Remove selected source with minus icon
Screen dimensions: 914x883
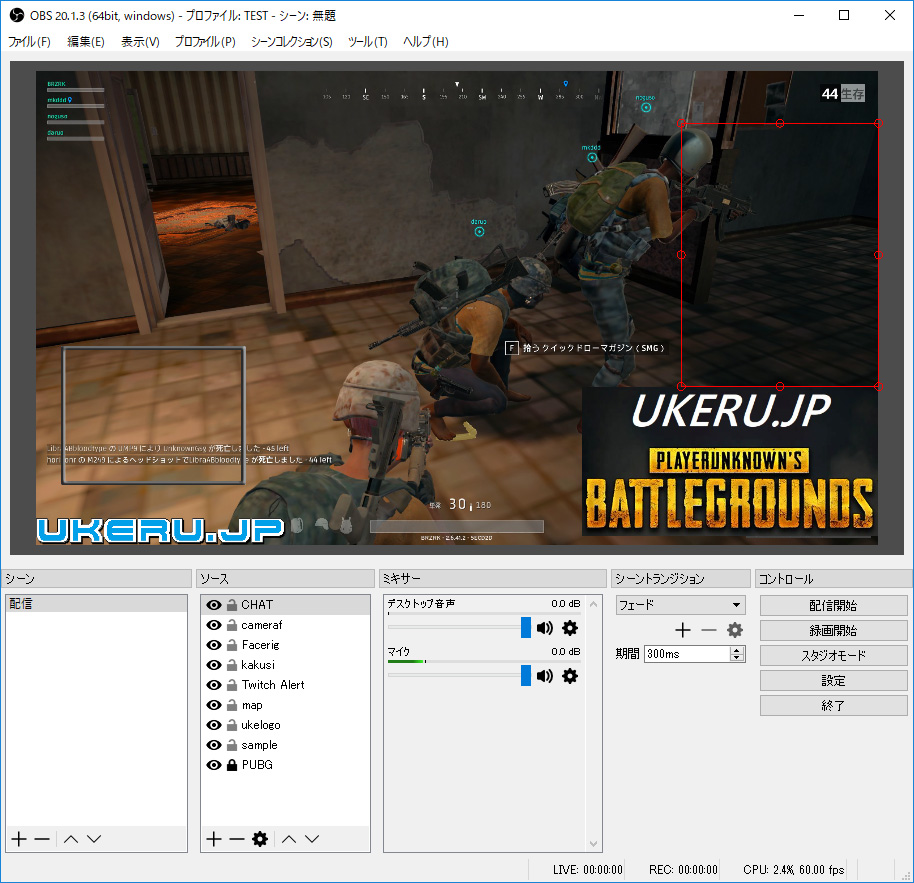[236, 839]
